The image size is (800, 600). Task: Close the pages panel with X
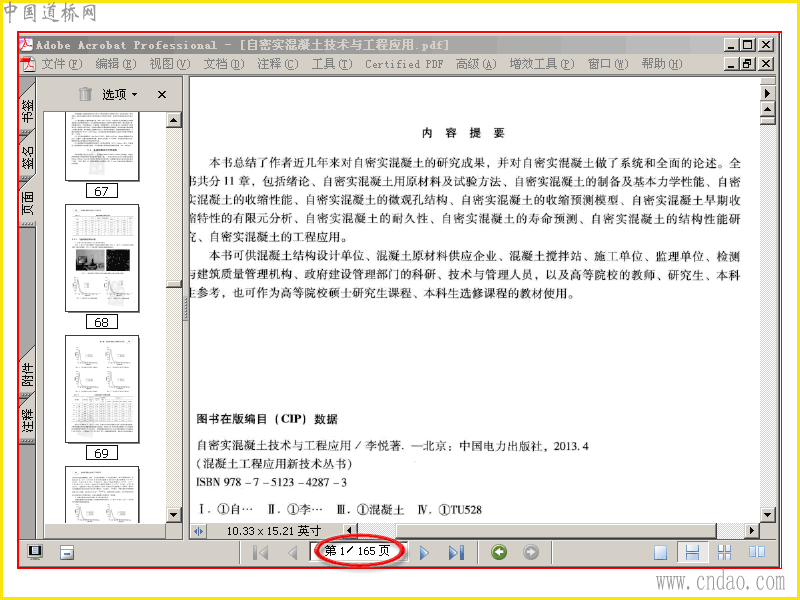point(162,94)
